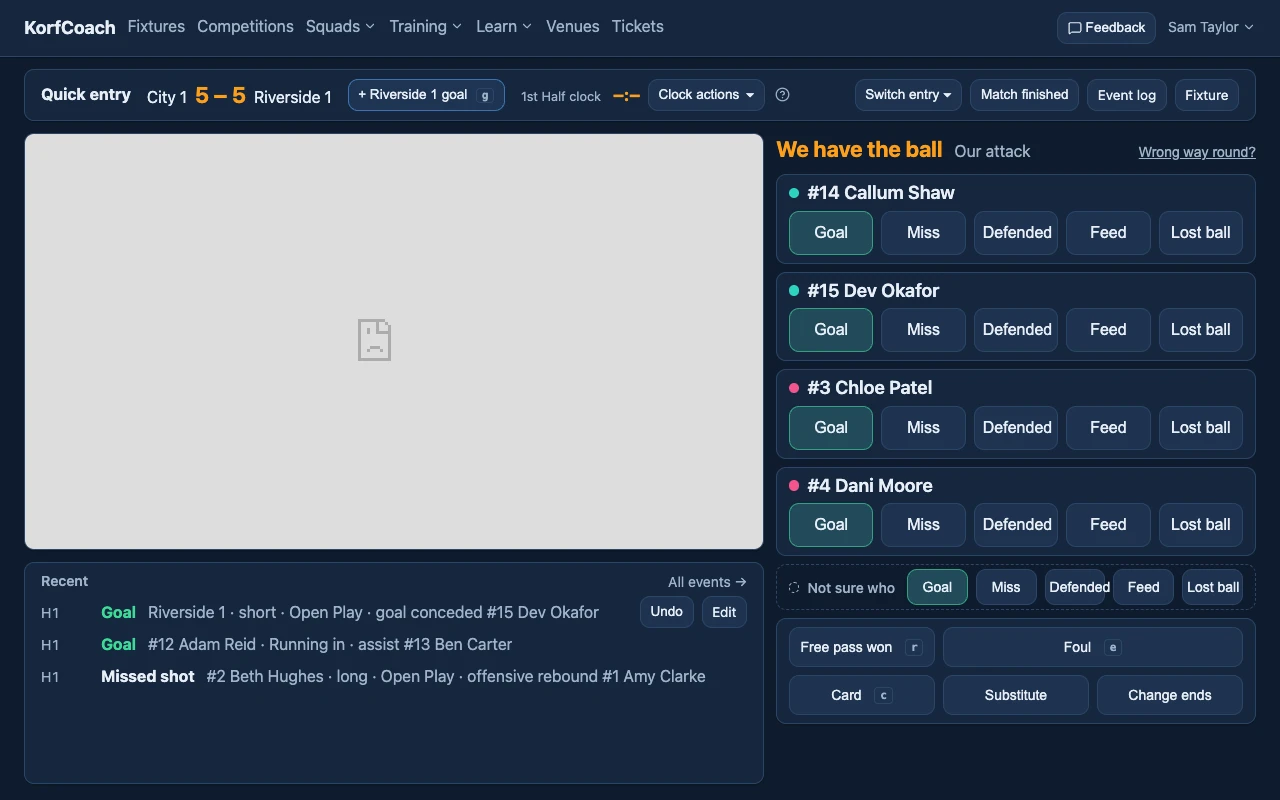
Task: Open the Competitions page
Action: pos(245,27)
